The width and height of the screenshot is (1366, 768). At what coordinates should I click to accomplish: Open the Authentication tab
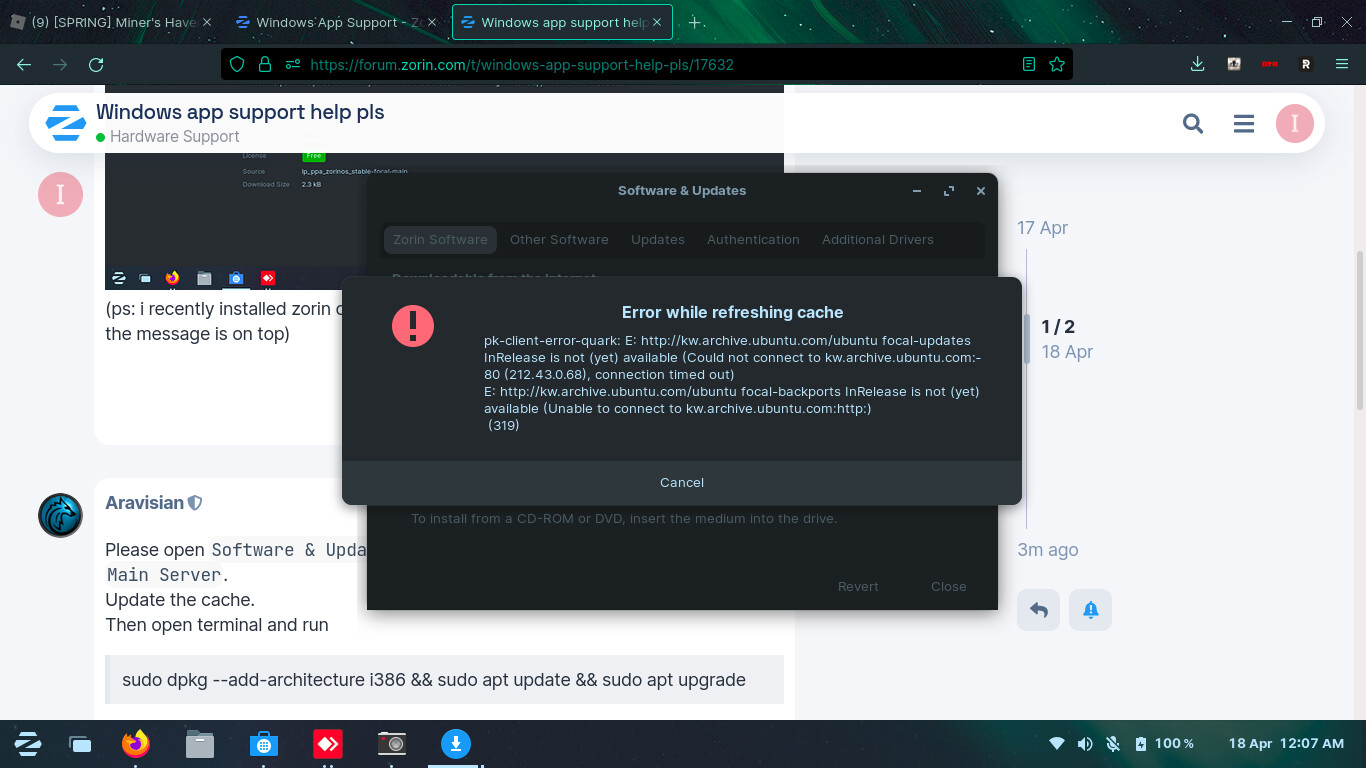(753, 240)
